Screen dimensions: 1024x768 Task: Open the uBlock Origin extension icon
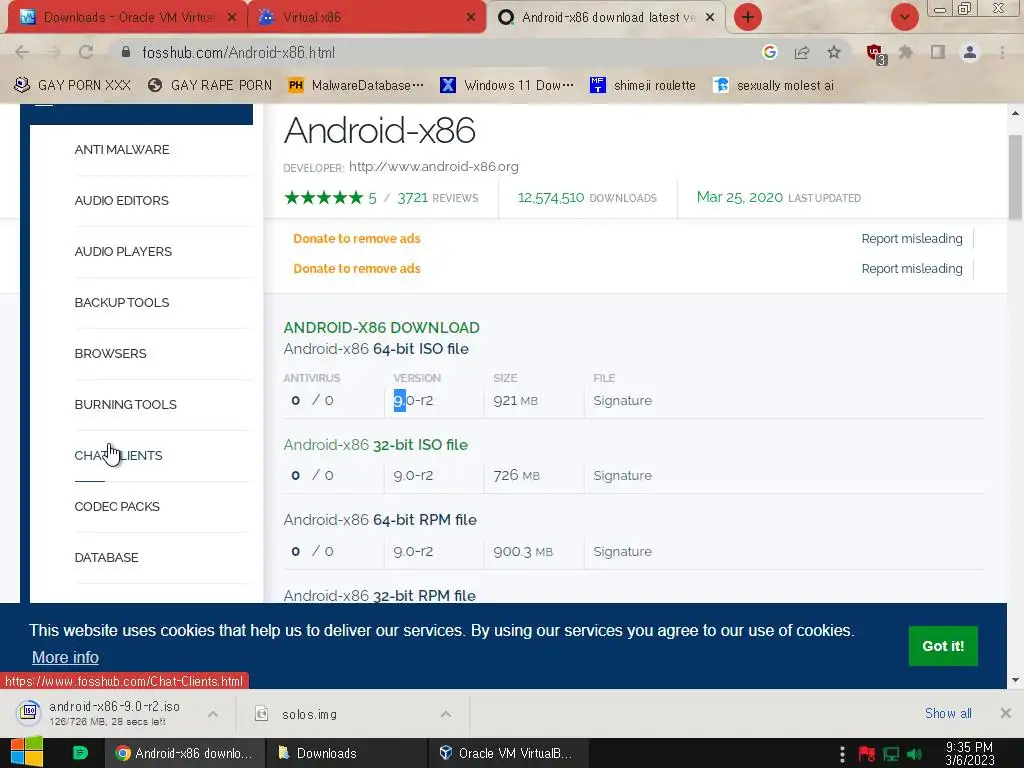[x=875, y=54]
